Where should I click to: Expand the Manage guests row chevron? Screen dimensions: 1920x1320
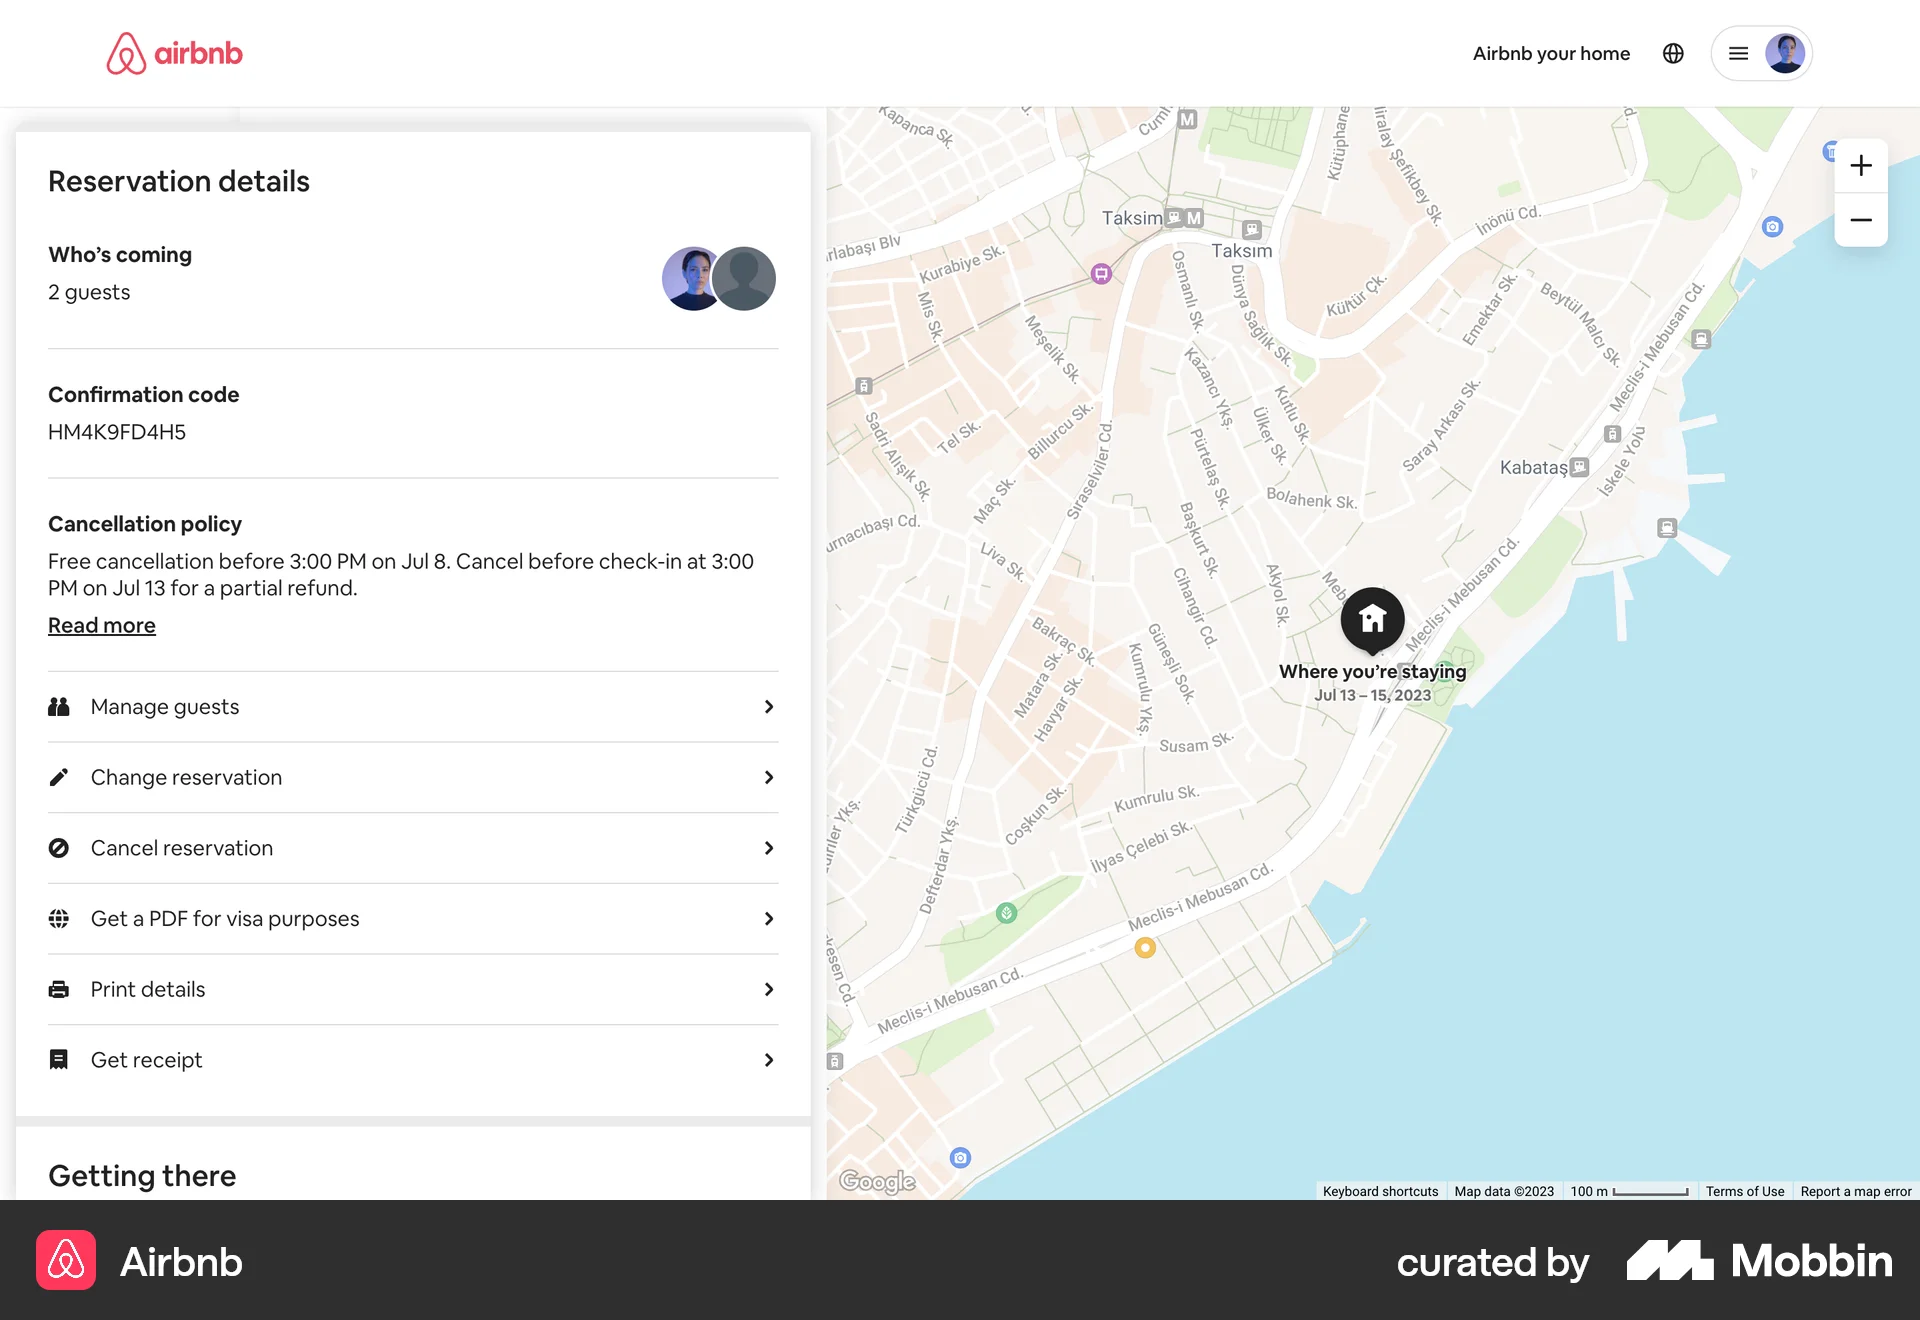pos(768,707)
